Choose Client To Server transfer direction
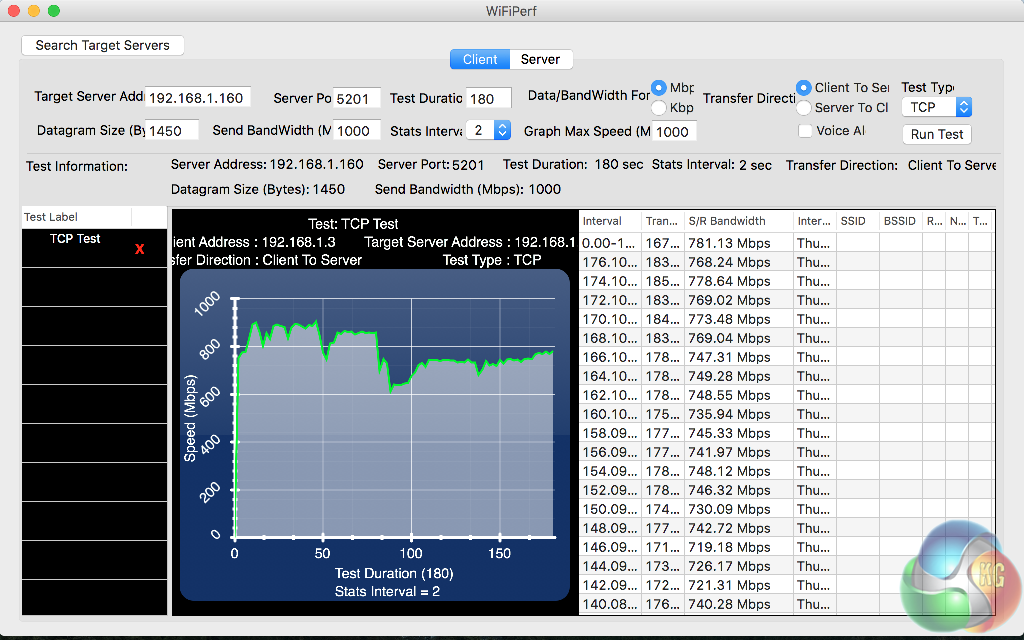 click(x=804, y=88)
